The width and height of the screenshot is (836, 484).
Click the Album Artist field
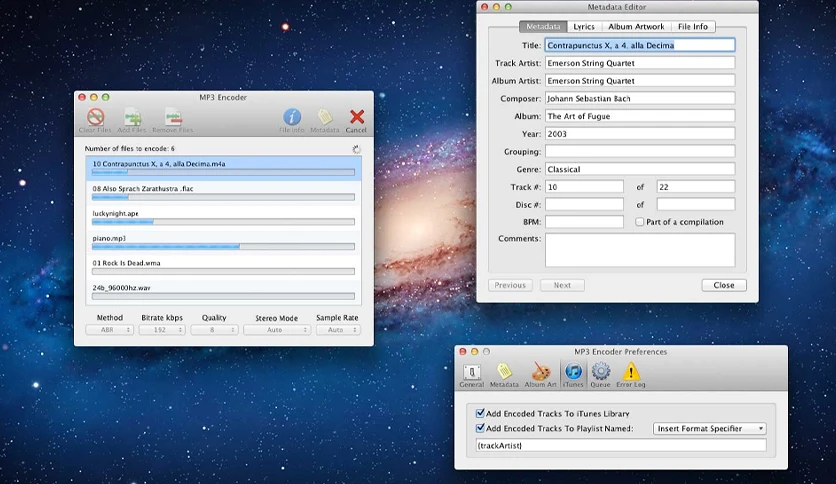[640, 80]
